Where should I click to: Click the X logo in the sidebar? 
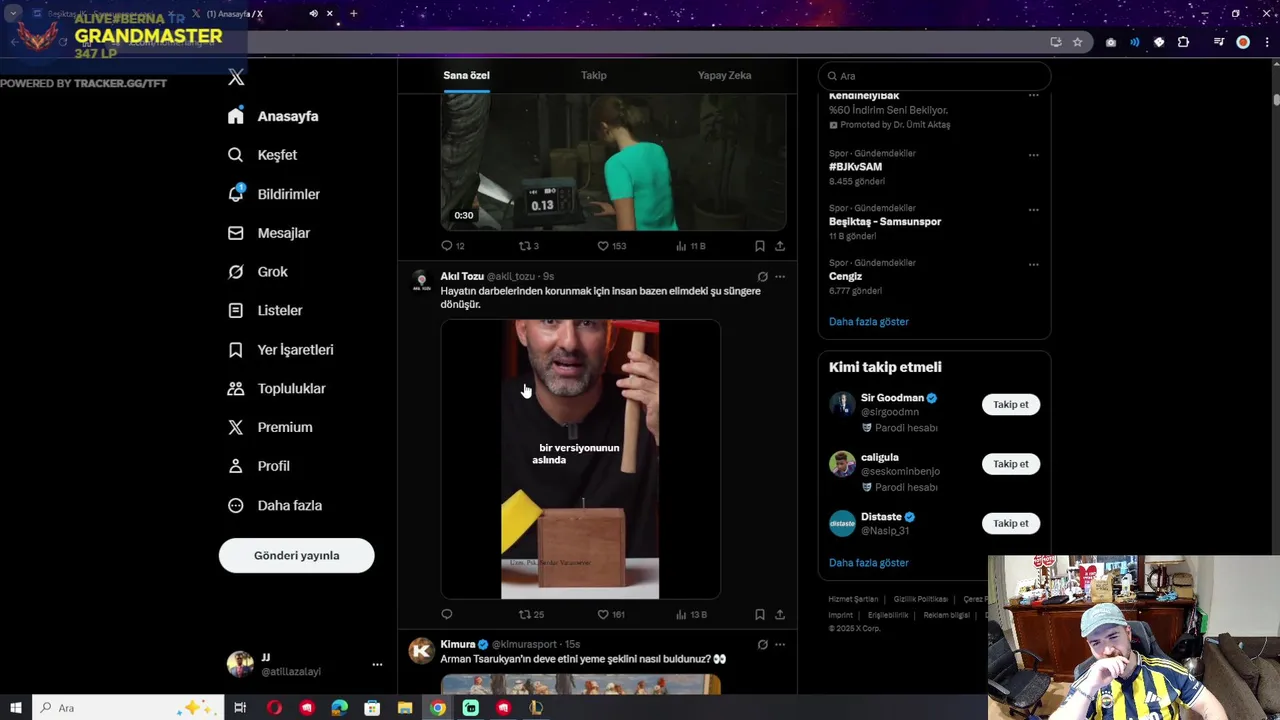236,77
